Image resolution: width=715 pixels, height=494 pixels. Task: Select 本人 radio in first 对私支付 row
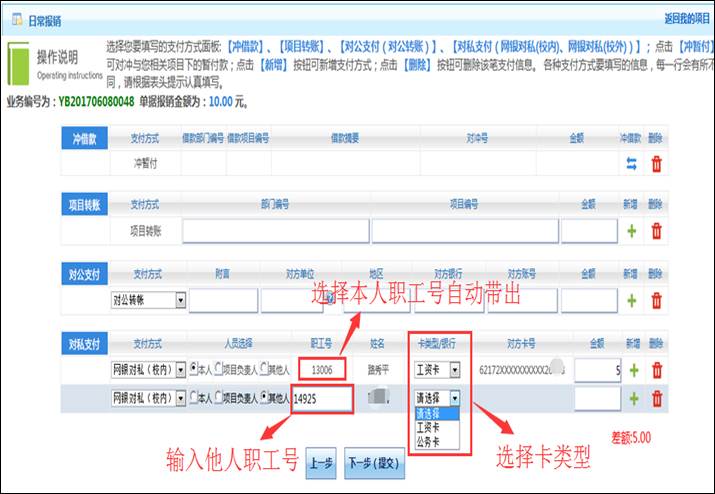coord(193,370)
